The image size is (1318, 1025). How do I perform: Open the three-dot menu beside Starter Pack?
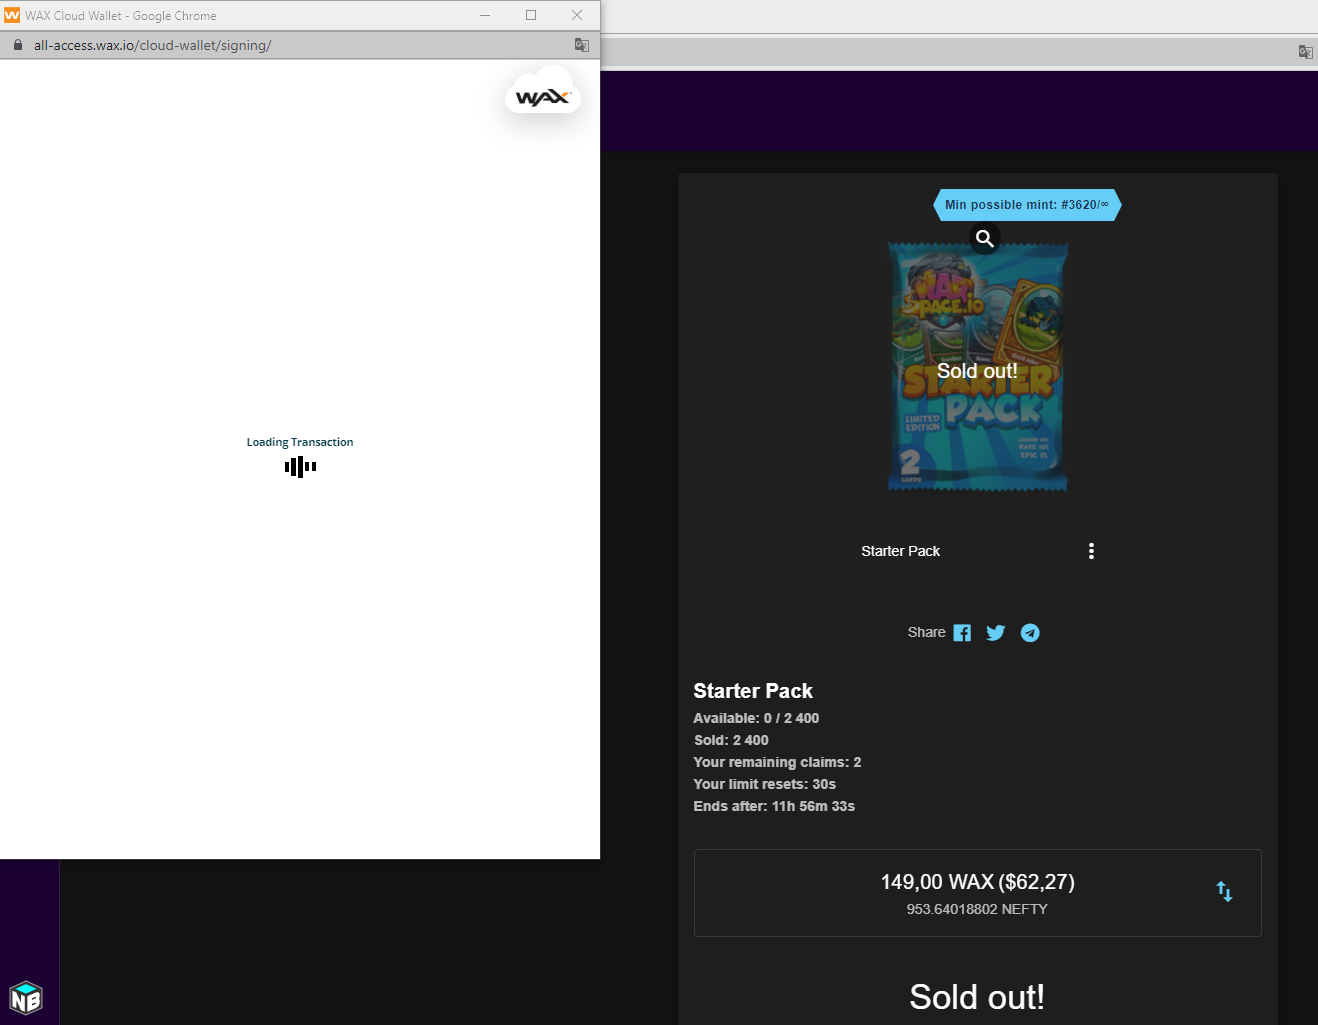[x=1091, y=551]
